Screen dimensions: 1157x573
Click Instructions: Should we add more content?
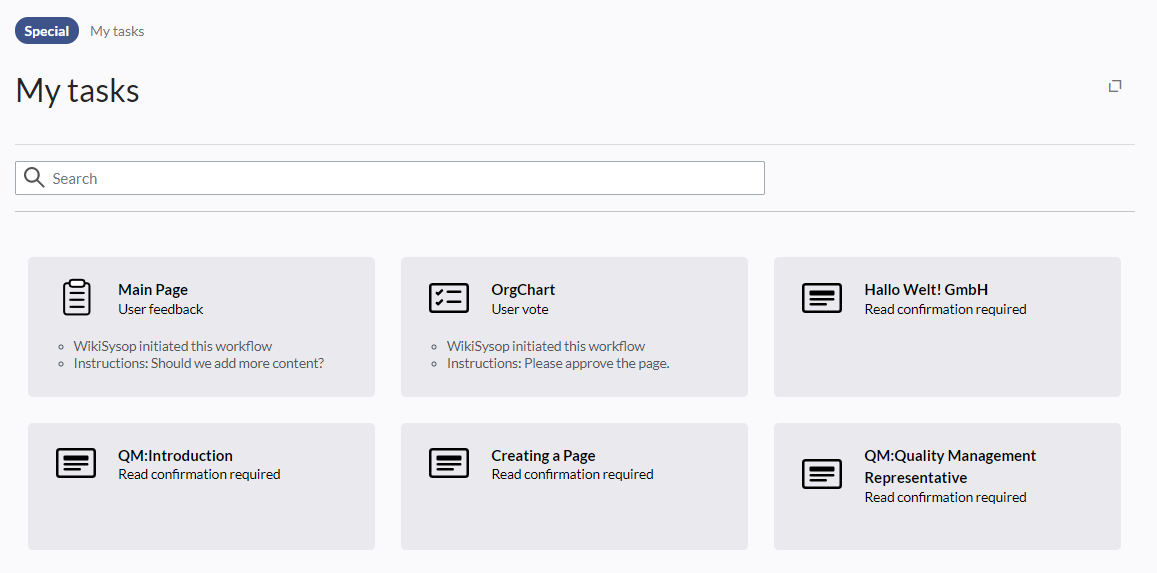198,364
